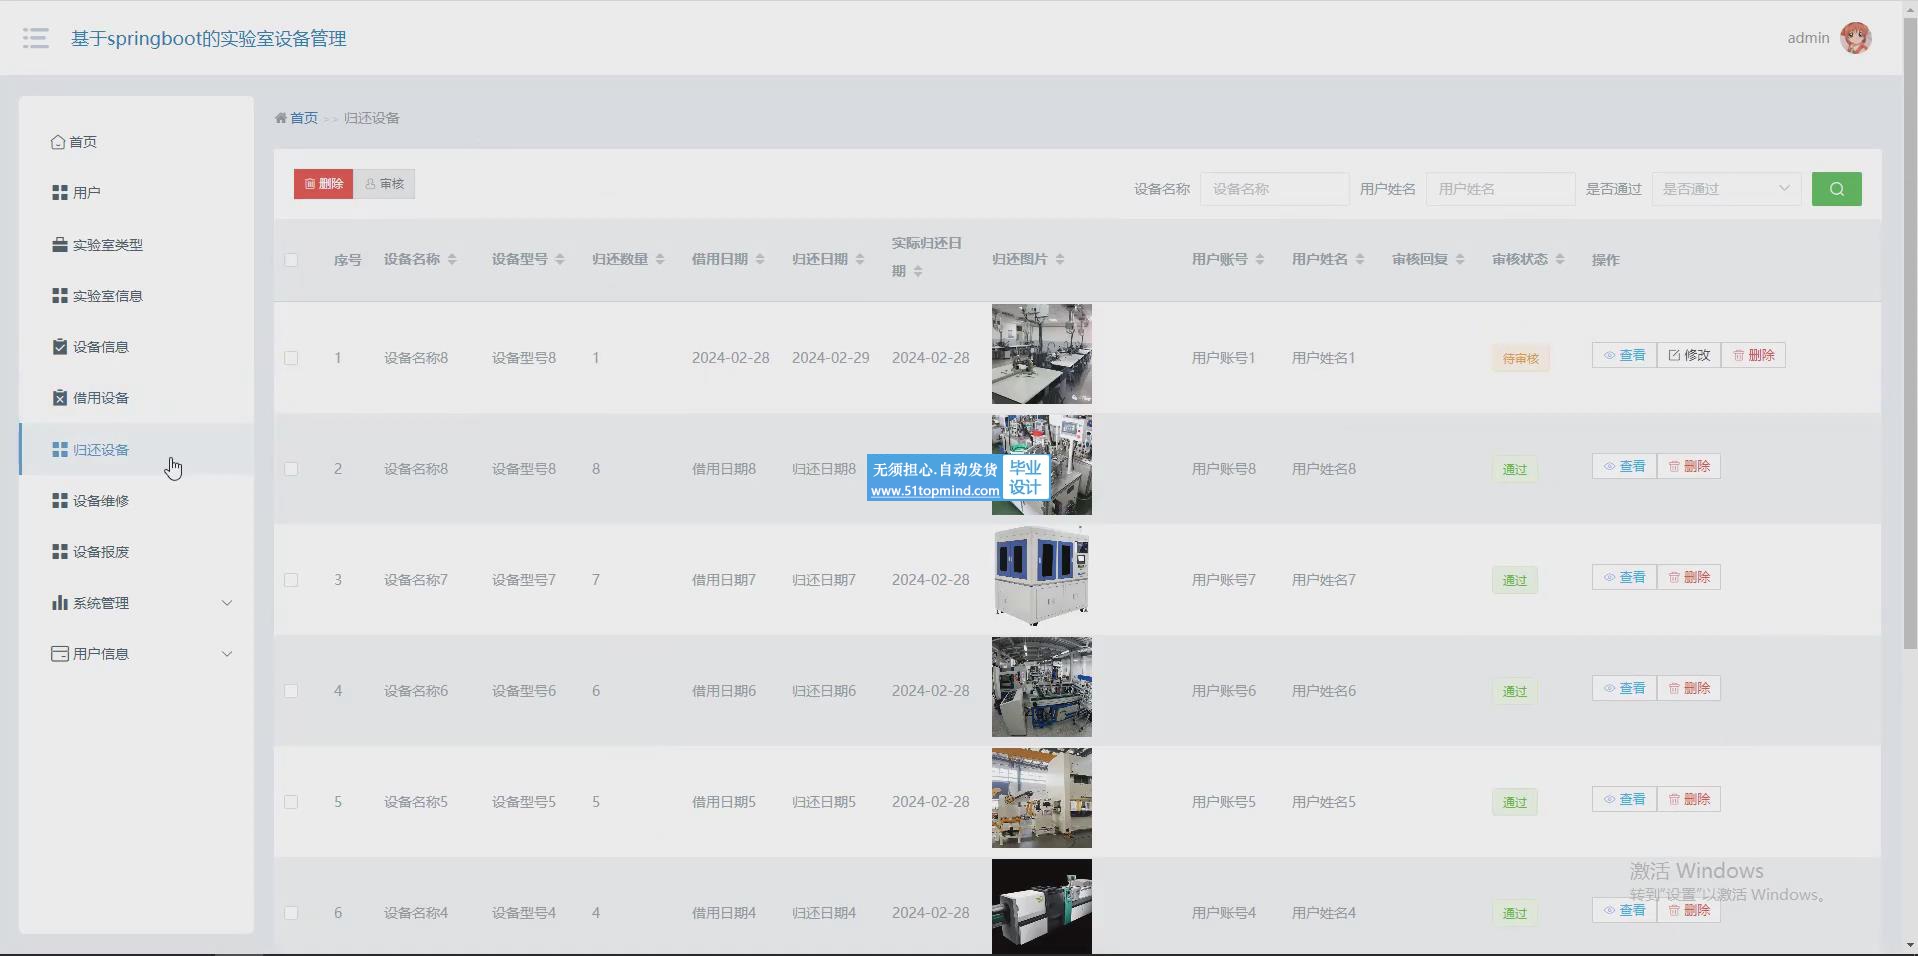The width and height of the screenshot is (1918, 956).
Task: Click the admin username text
Action: coord(1808,38)
